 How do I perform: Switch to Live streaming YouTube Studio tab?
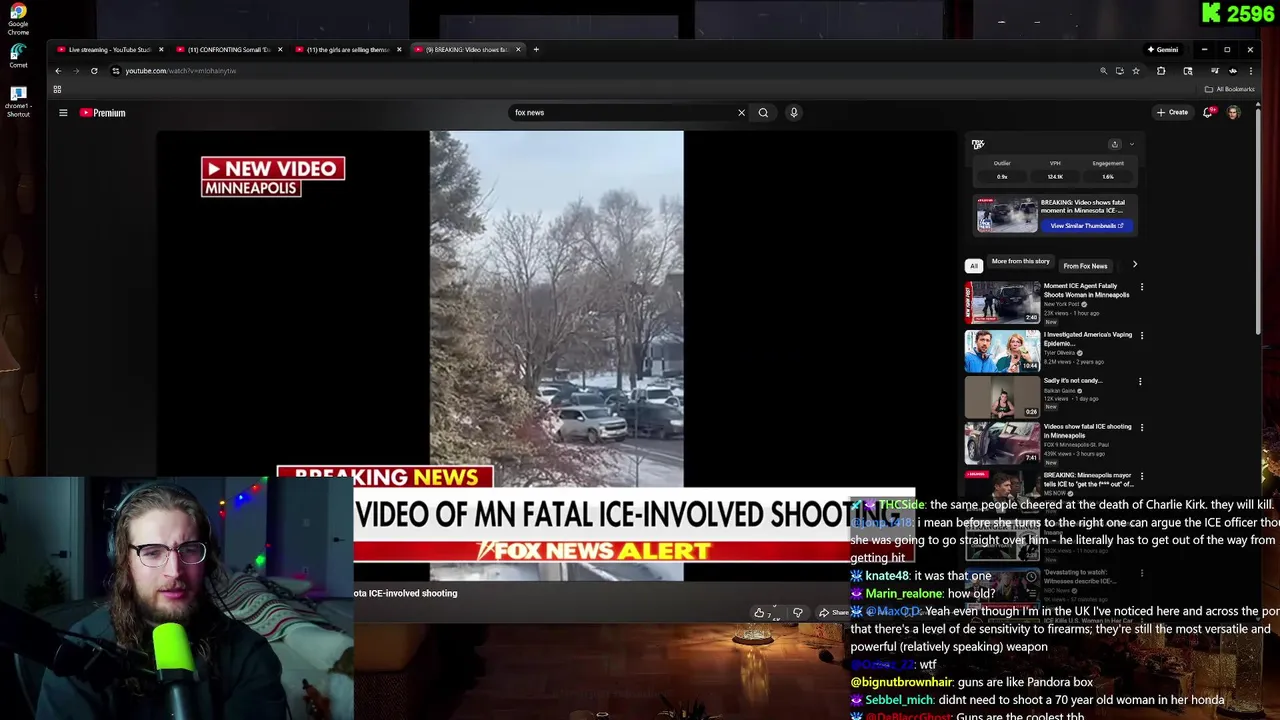[108, 49]
